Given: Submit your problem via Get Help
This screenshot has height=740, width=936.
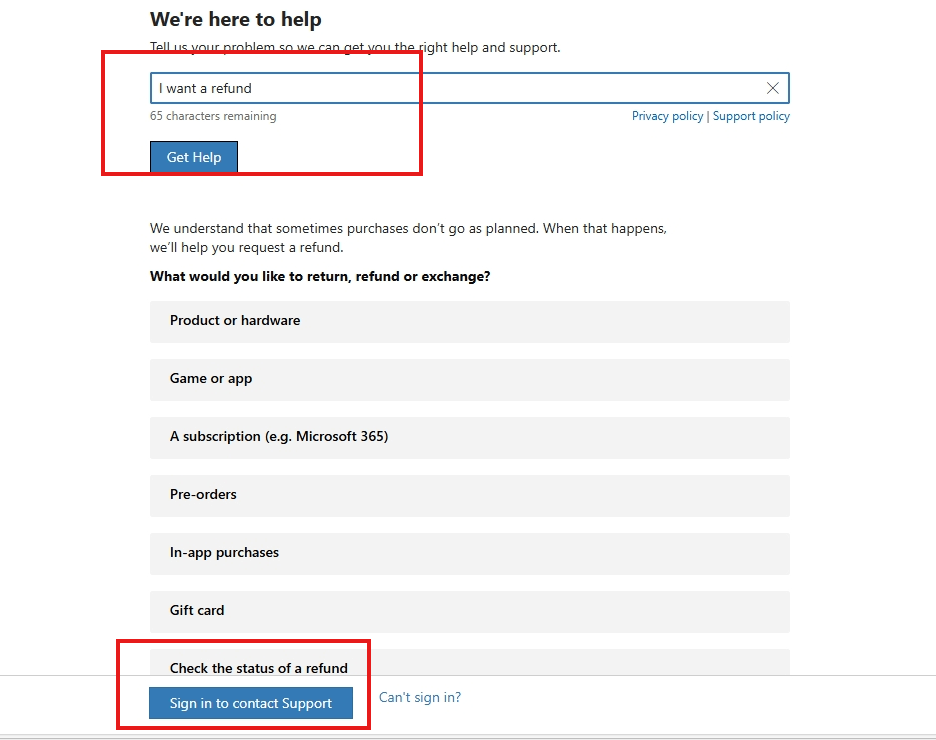Looking at the screenshot, I should (193, 156).
